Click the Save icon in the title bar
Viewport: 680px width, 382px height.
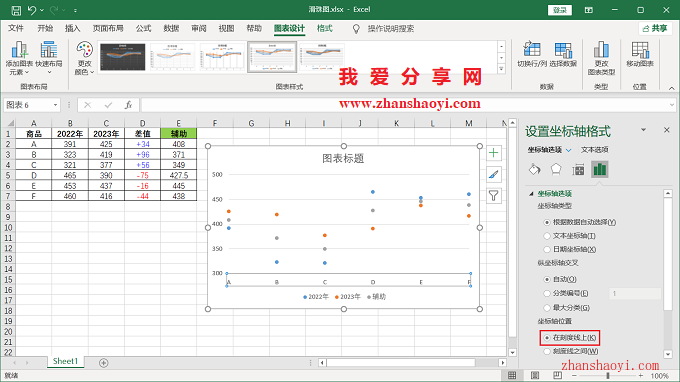(16, 10)
